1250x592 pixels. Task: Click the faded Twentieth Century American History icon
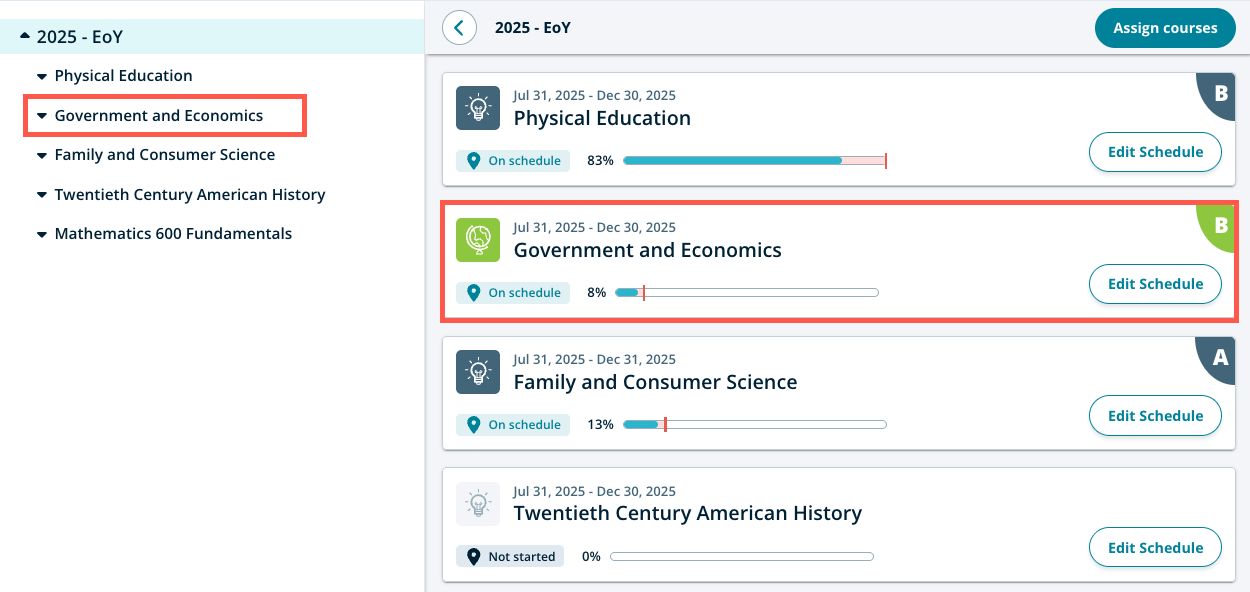click(x=478, y=503)
